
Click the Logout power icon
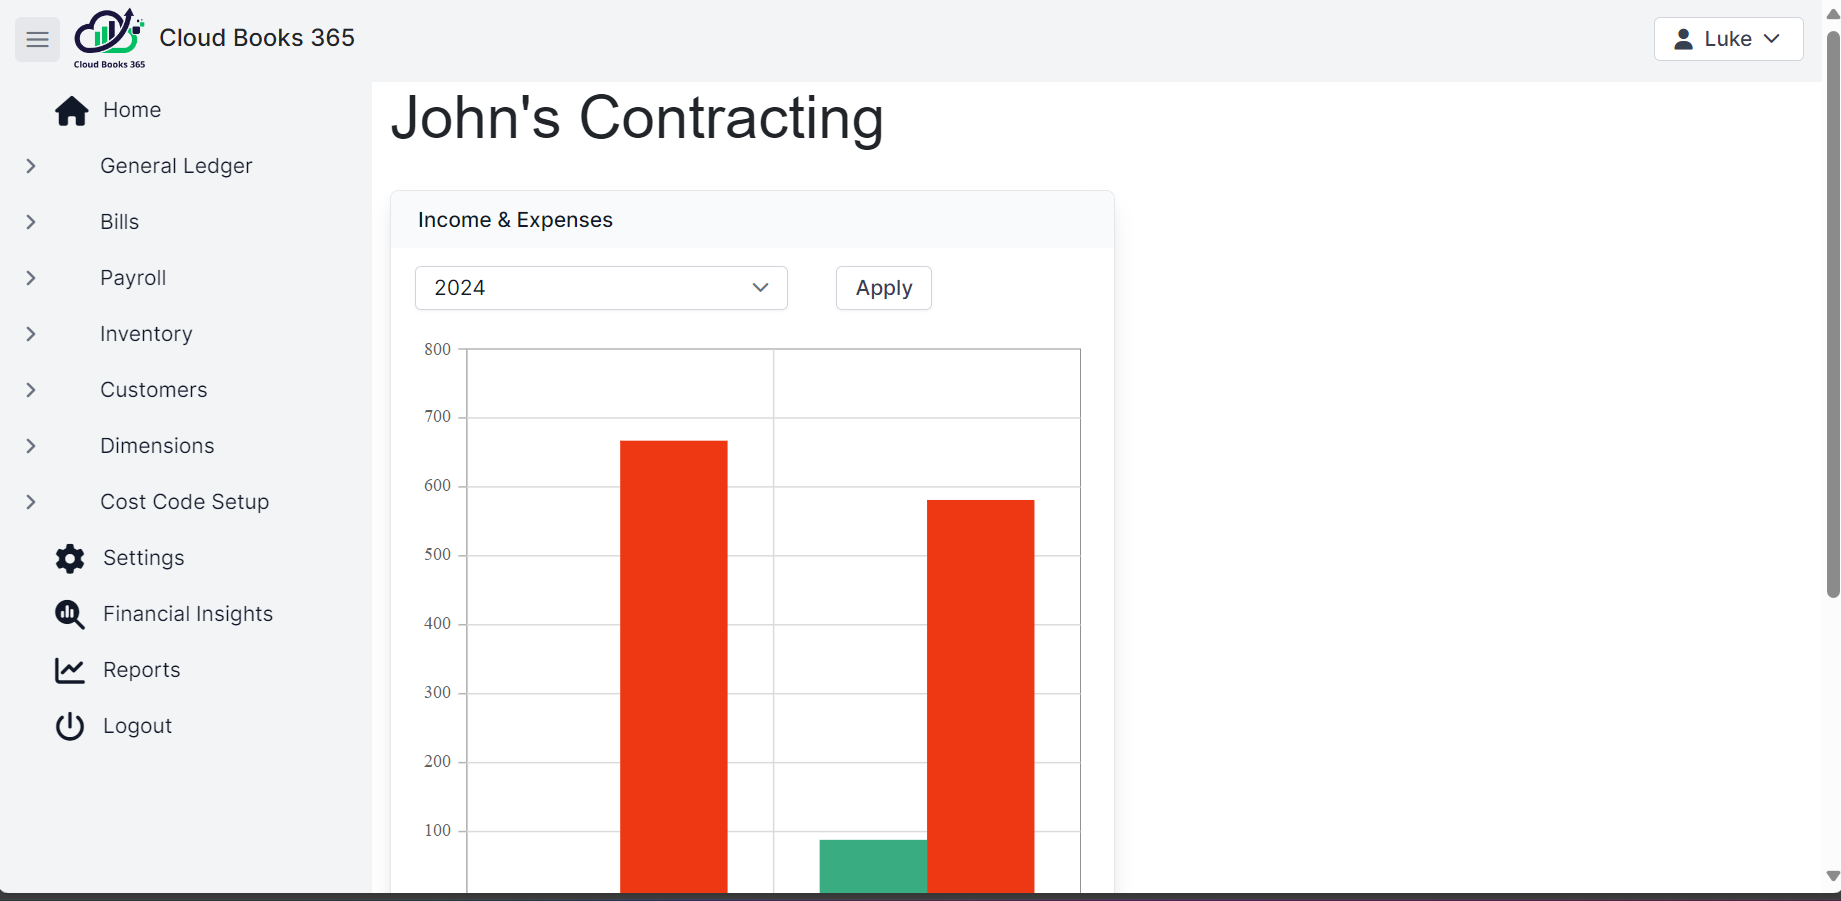70,726
